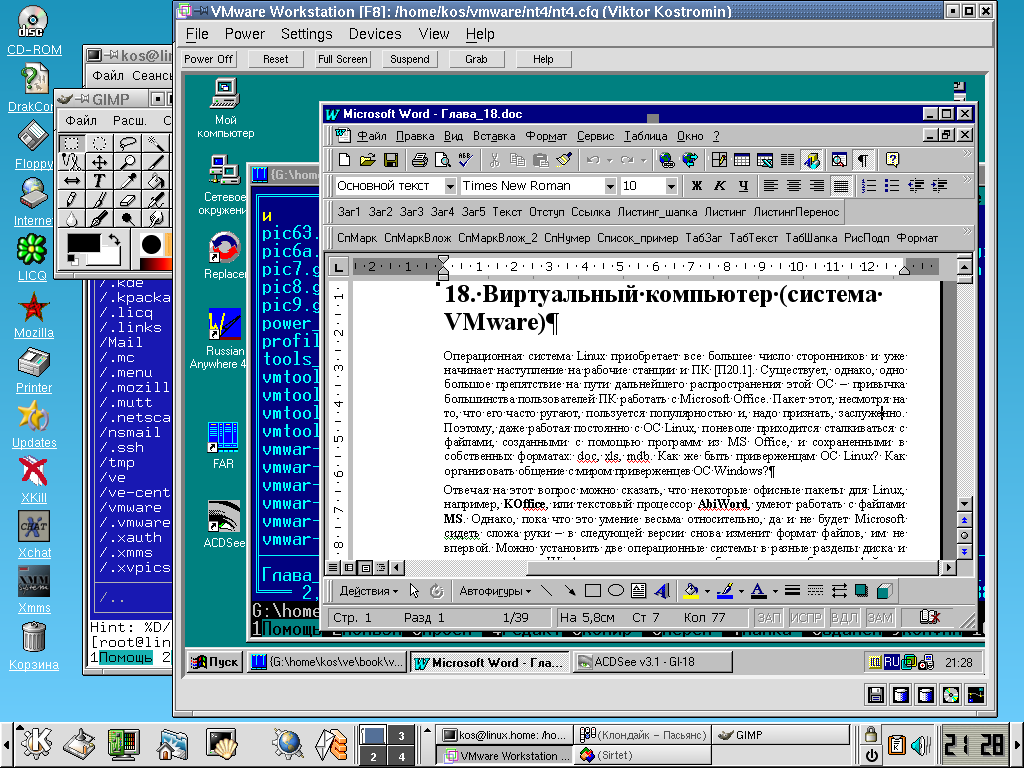Open the Times New Roman font dropdown
Screen dimensions: 1024x768
(609, 186)
